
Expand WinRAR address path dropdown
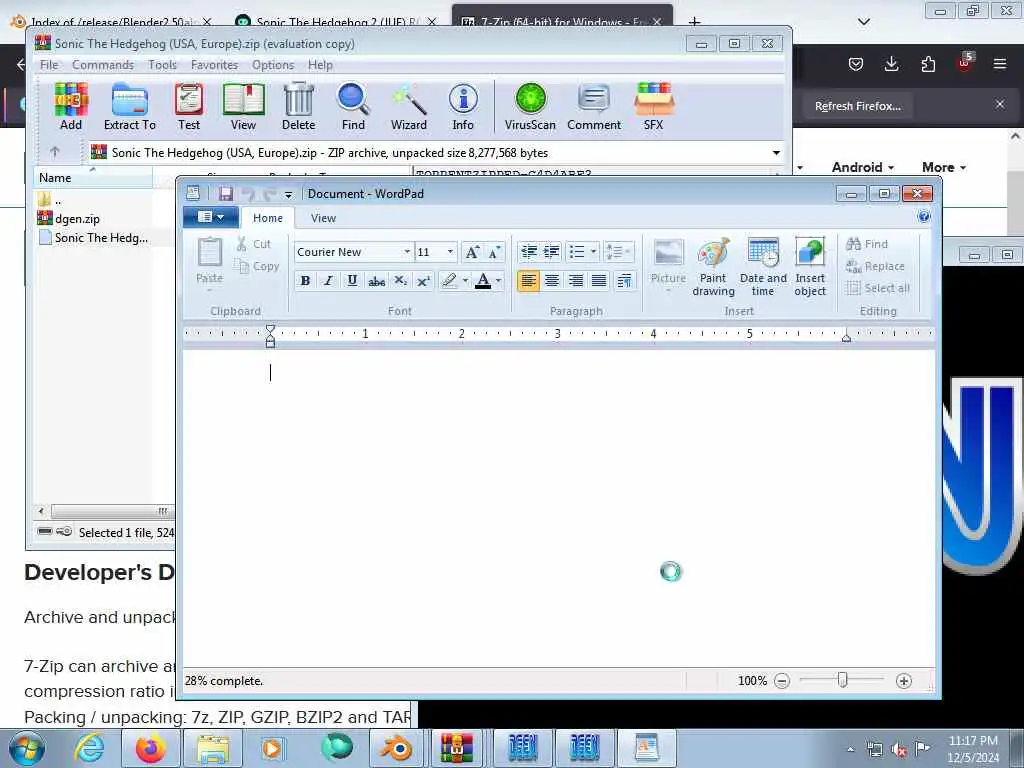[776, 153]
